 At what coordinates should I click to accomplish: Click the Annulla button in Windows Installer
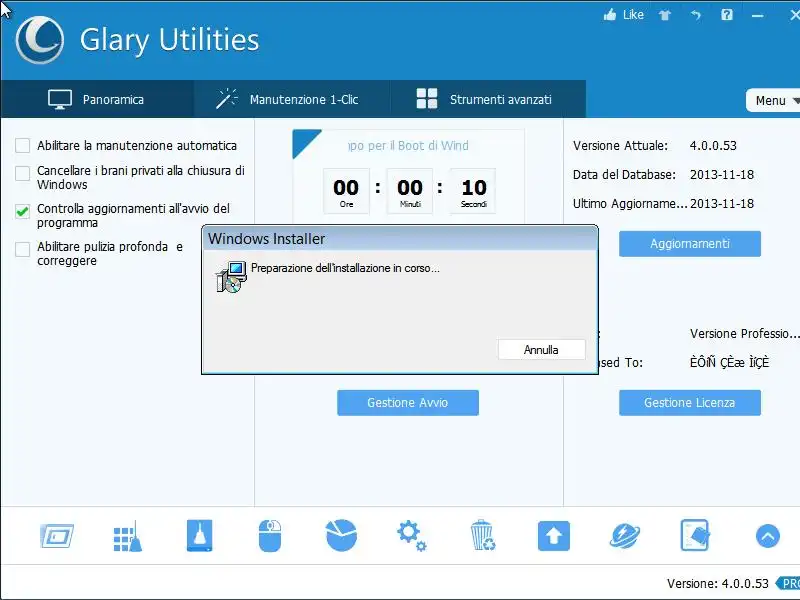(541, 349)
